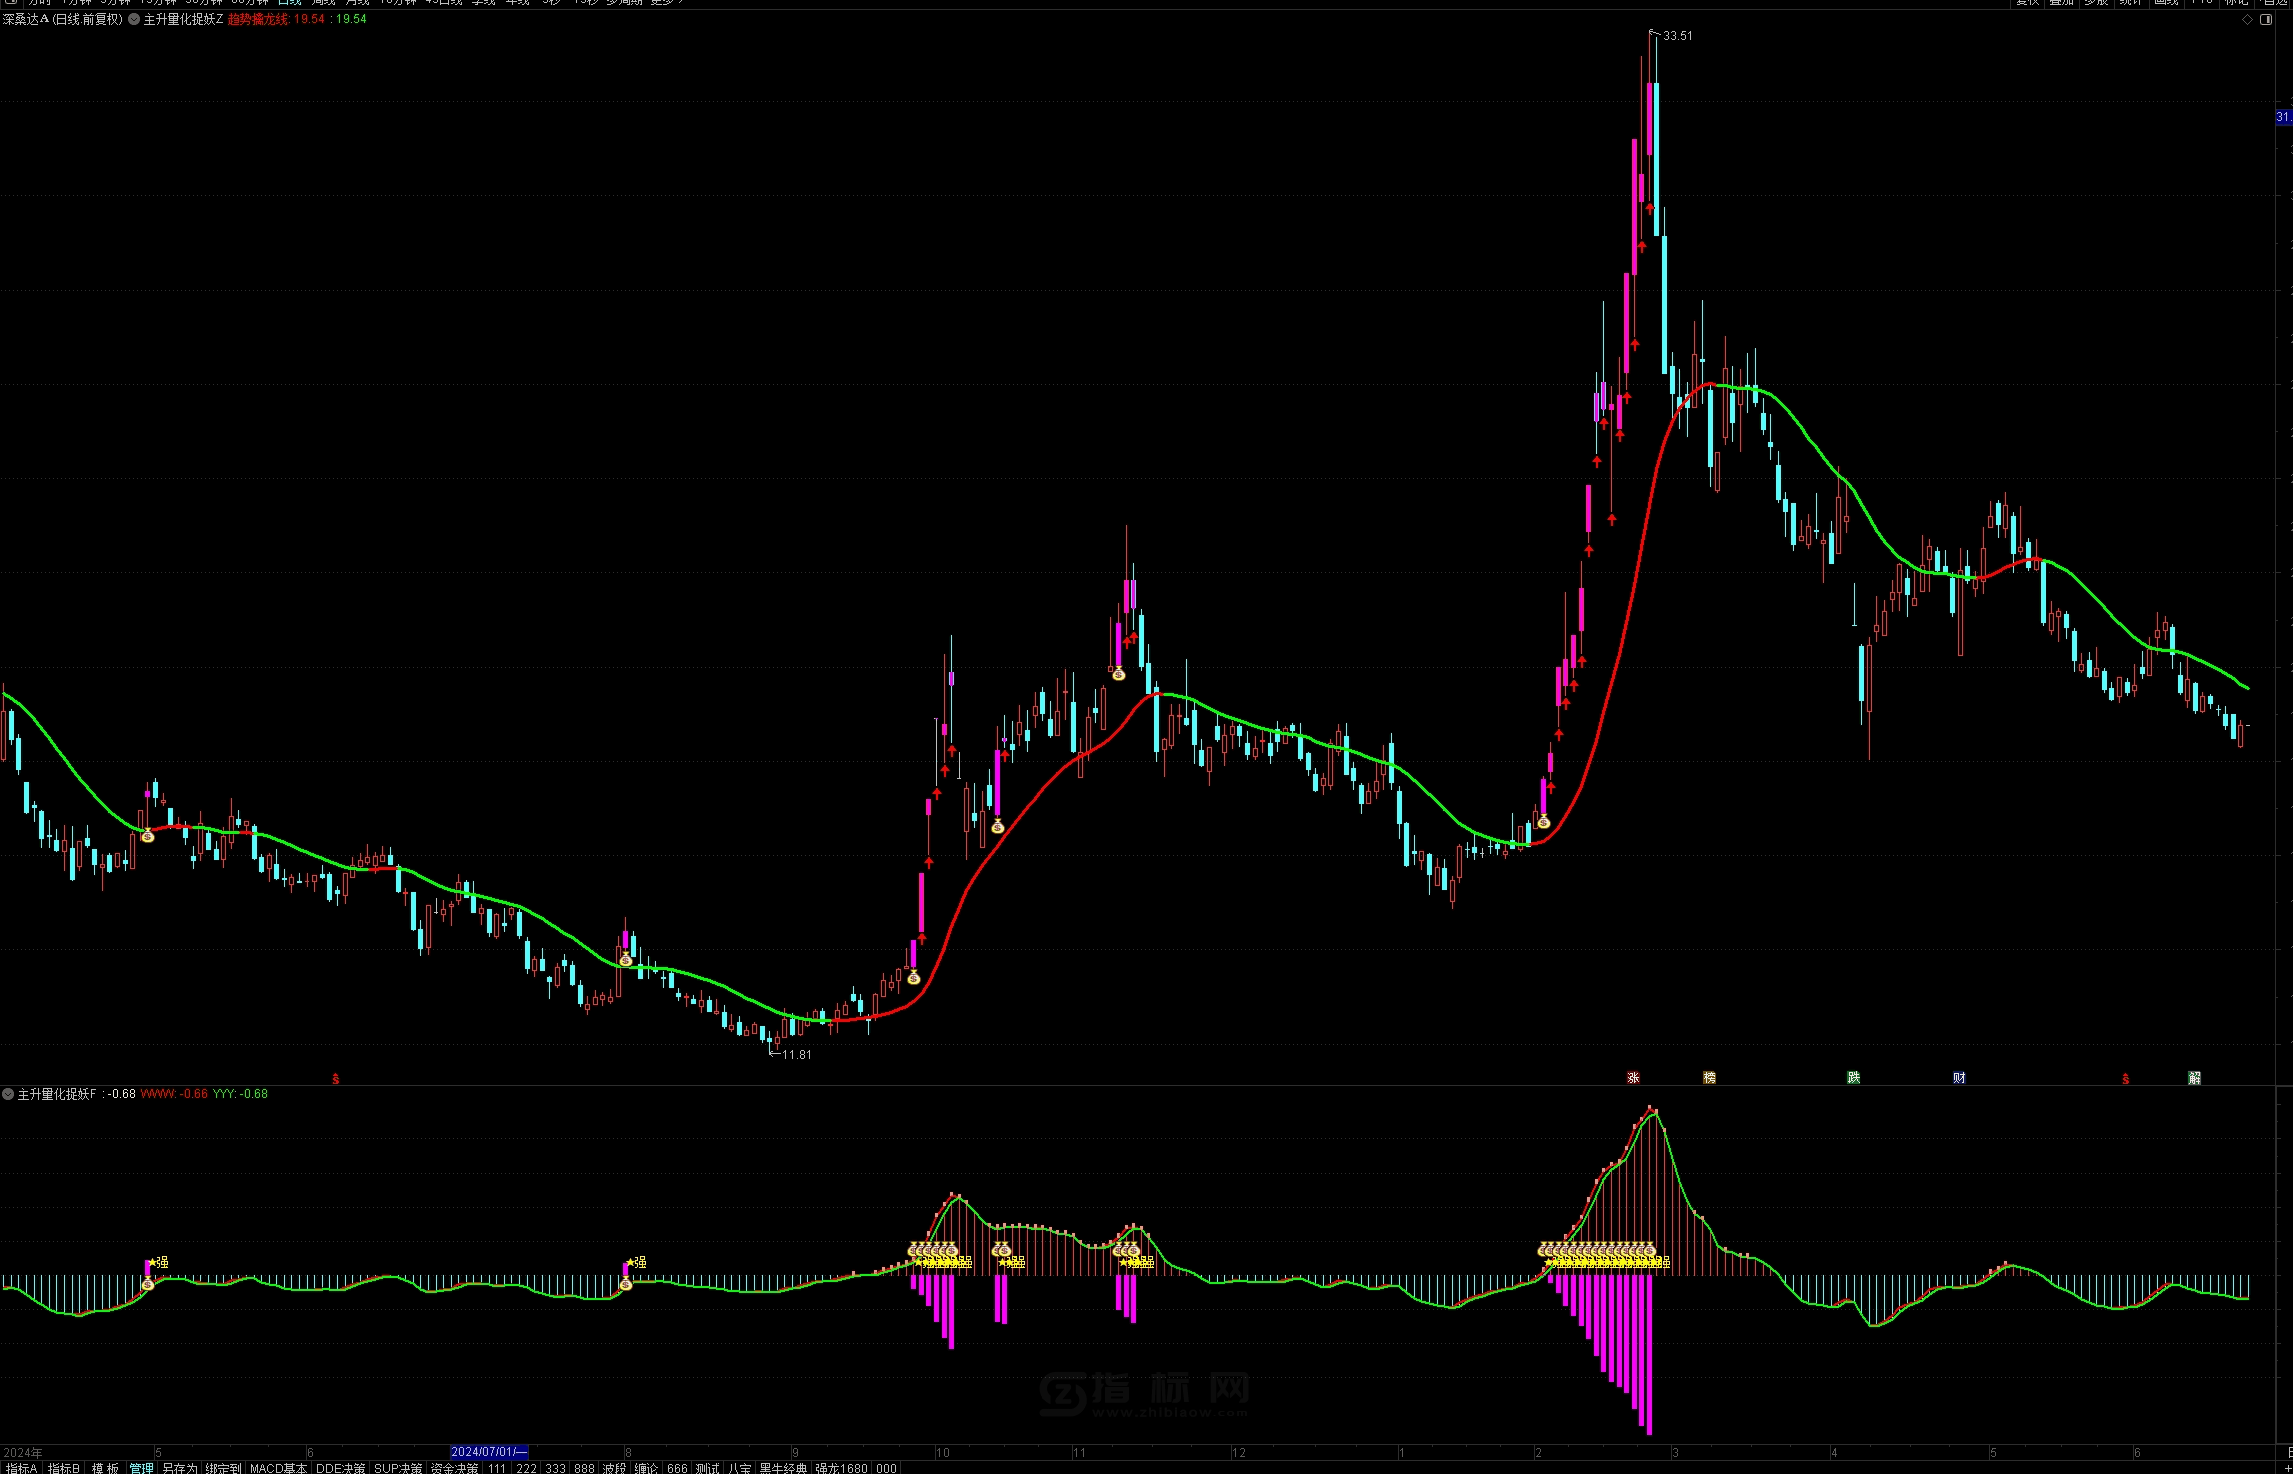The height and width of the screenshot is (1474, 2293).
Task: Click money bag signal at late September breakout
Action: [913, 977]
